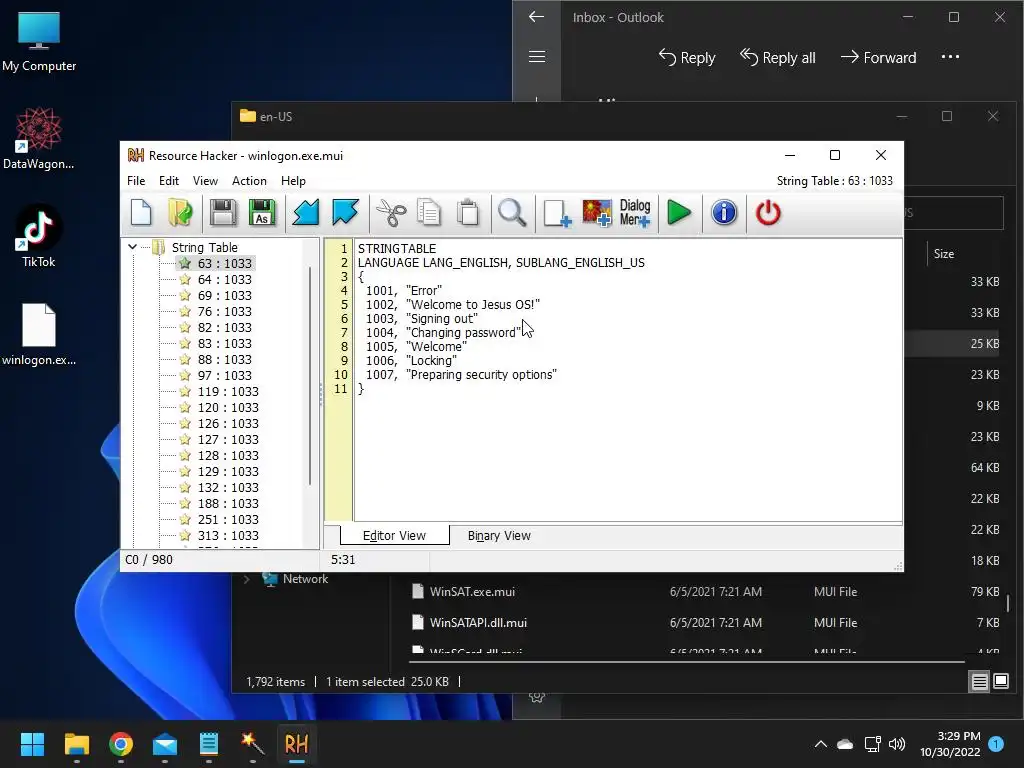Screen dimensions: 1024x768
Task: Show info with the blue i icon
Action: 724,213
